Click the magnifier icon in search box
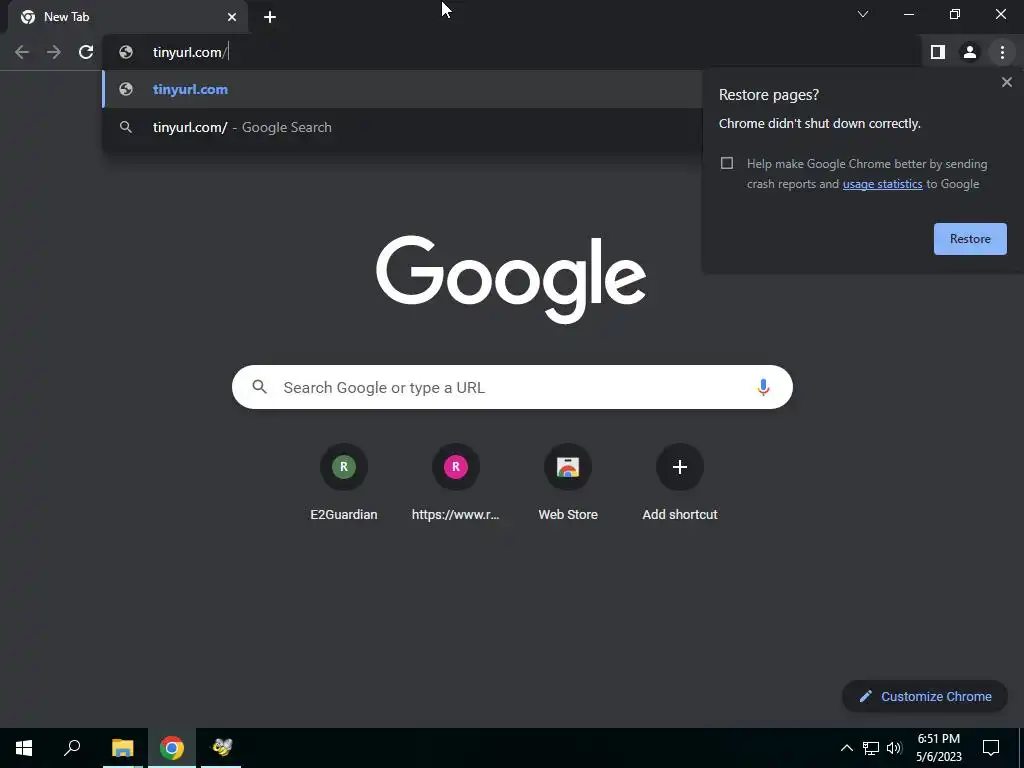Viewport: 1024px width, 768px height. (x=259, y=387)
